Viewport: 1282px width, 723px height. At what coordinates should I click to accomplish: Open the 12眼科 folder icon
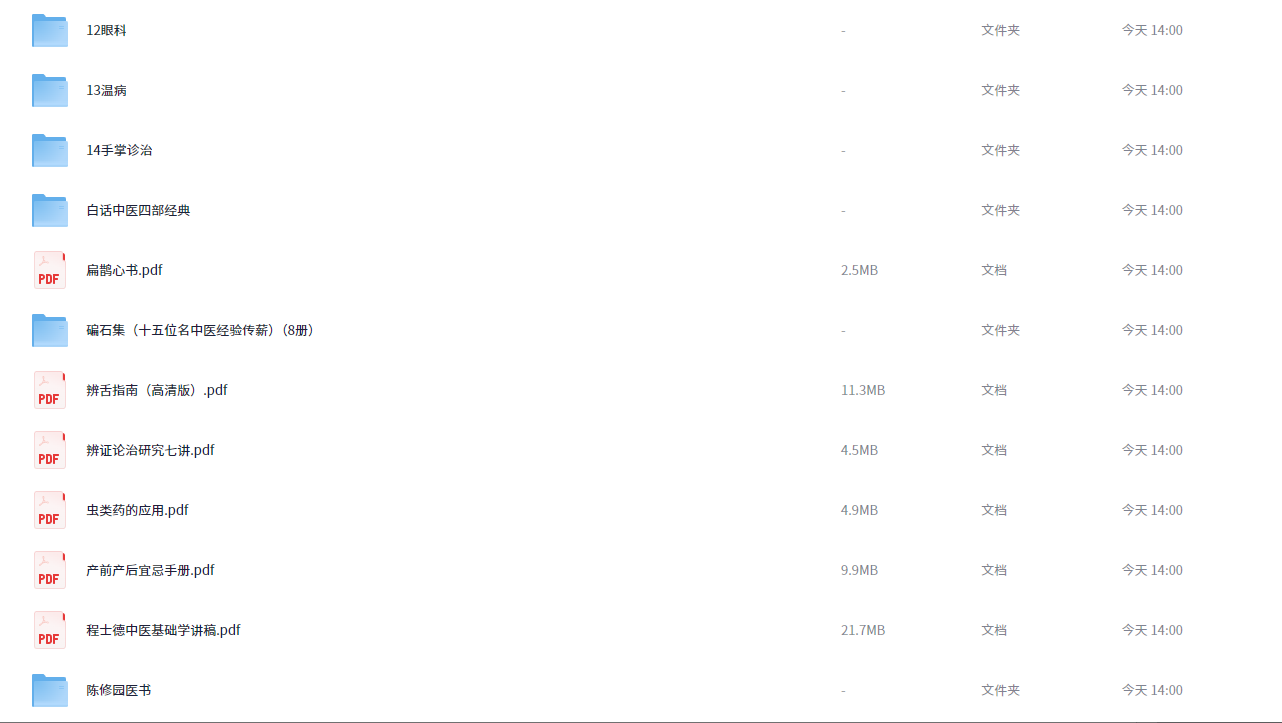(50, 30)
